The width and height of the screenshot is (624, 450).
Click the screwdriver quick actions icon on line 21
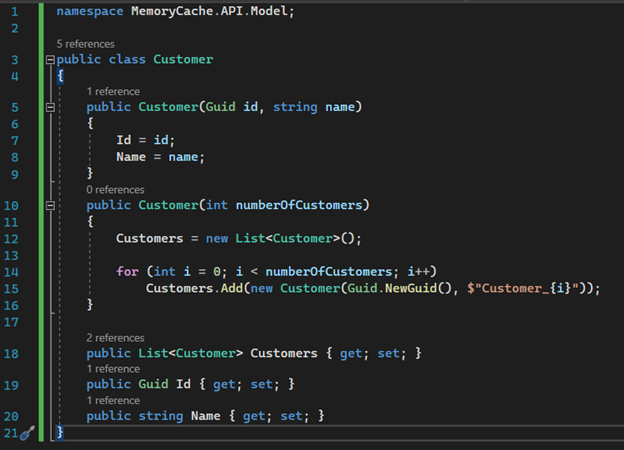[27, 433]
